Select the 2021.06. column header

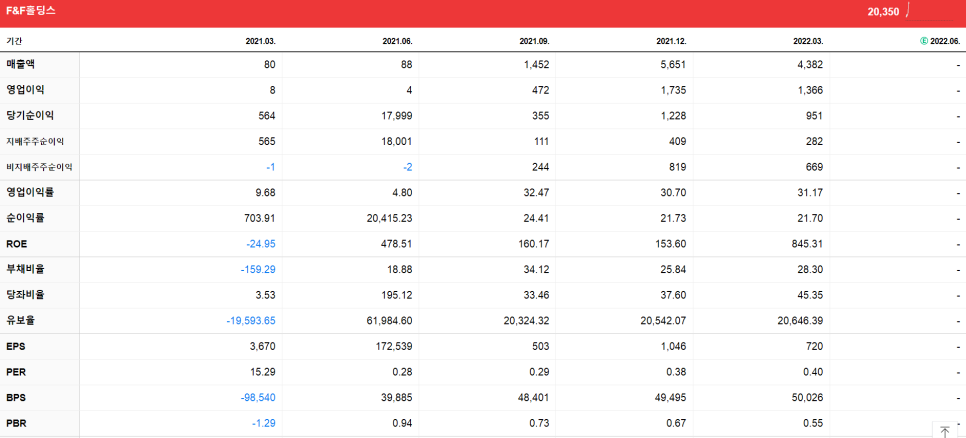pos(397,41)
